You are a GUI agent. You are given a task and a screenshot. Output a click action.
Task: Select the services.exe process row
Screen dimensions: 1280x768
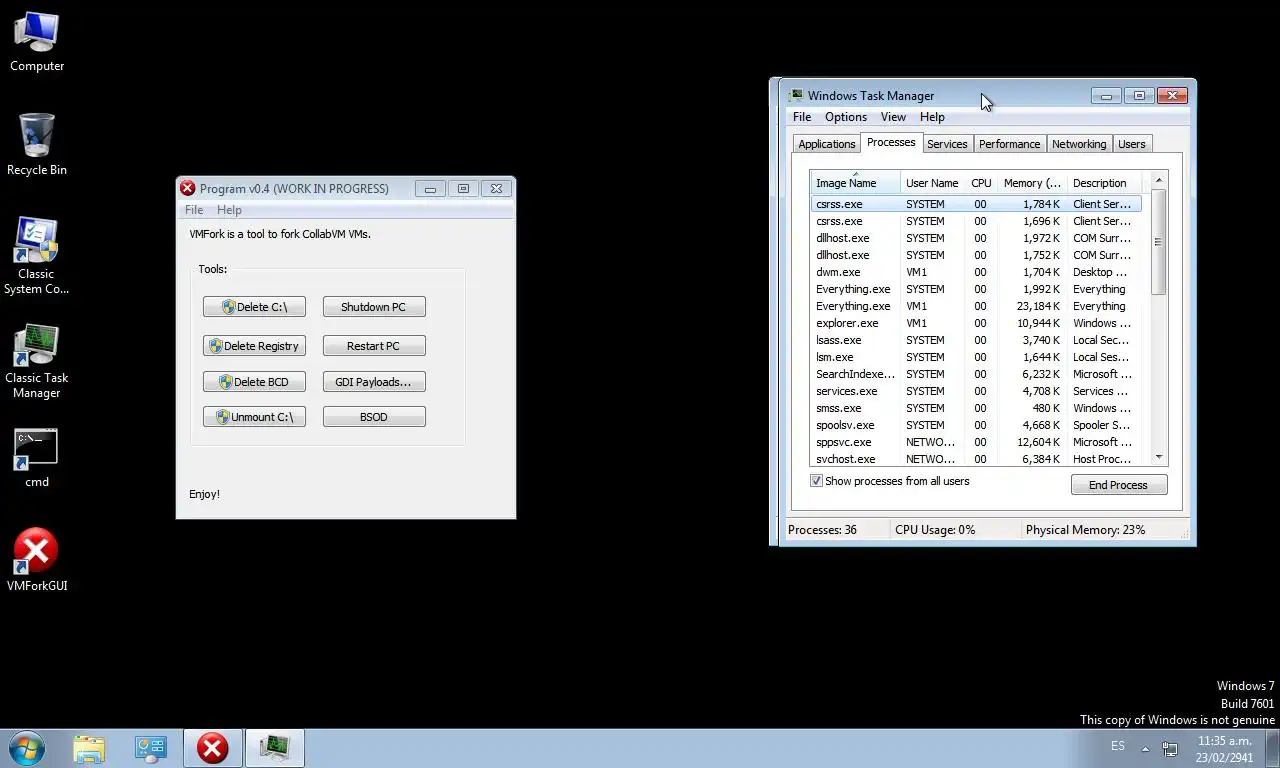pos(976,391)
